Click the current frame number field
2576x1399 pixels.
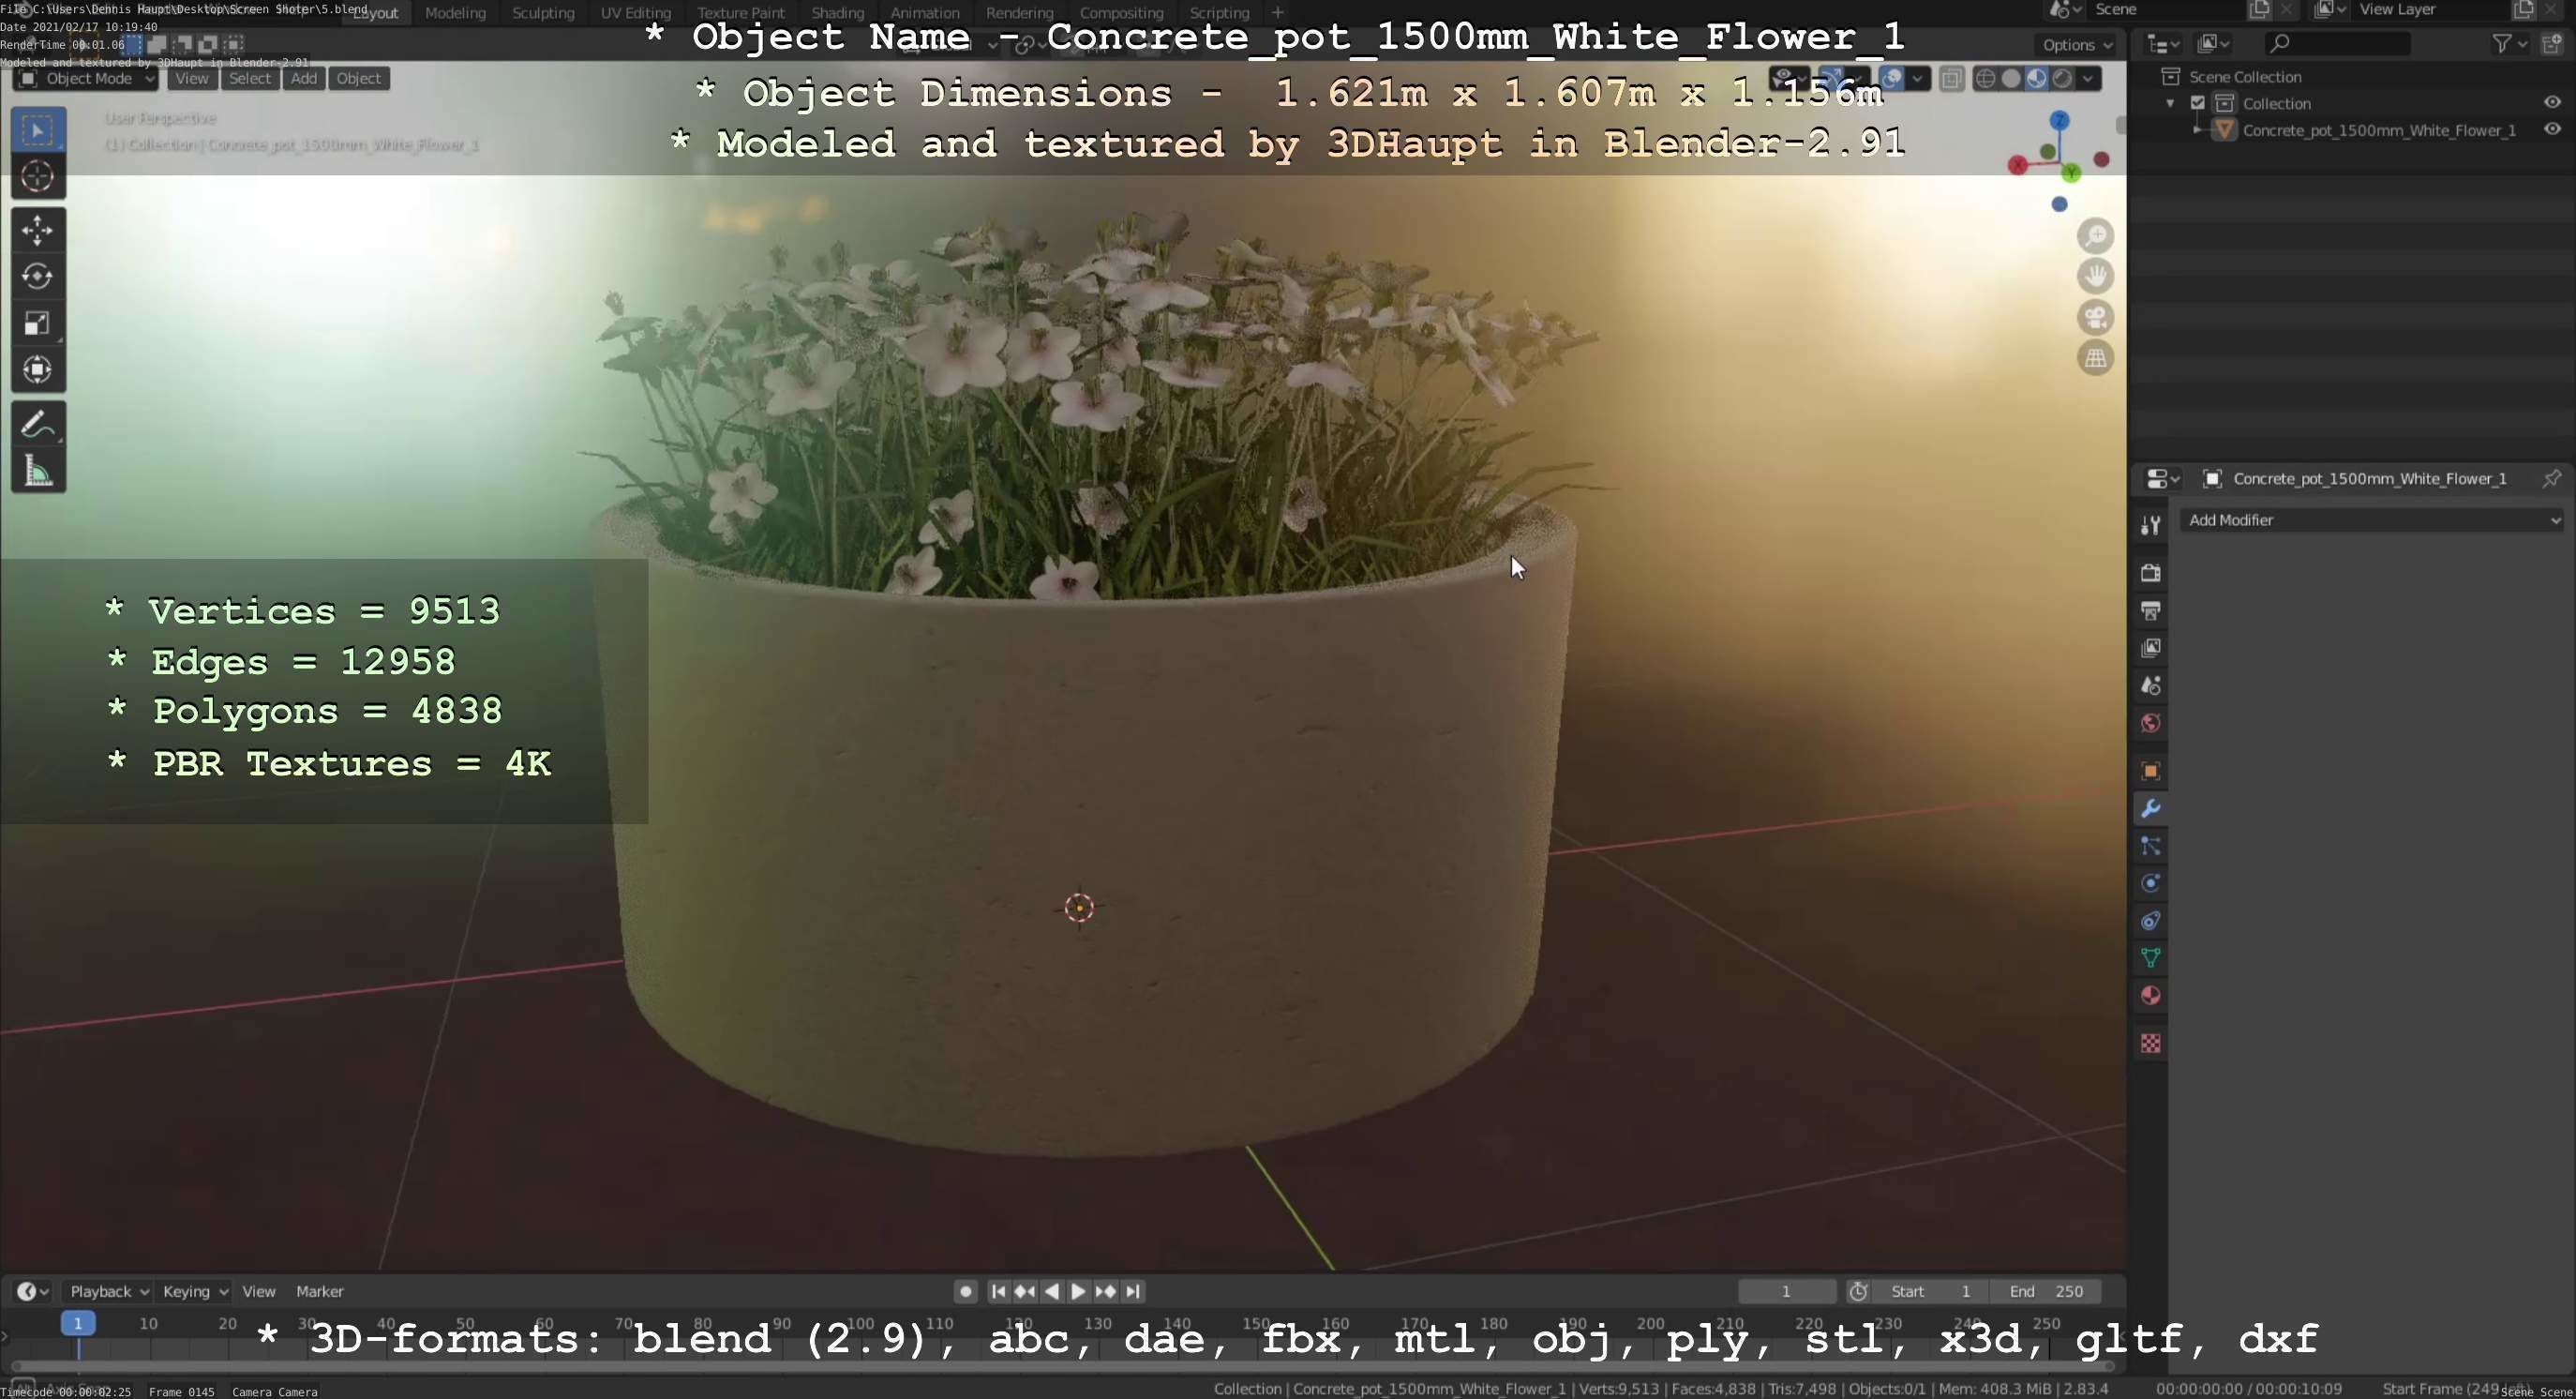[x=1786, y=1291]
